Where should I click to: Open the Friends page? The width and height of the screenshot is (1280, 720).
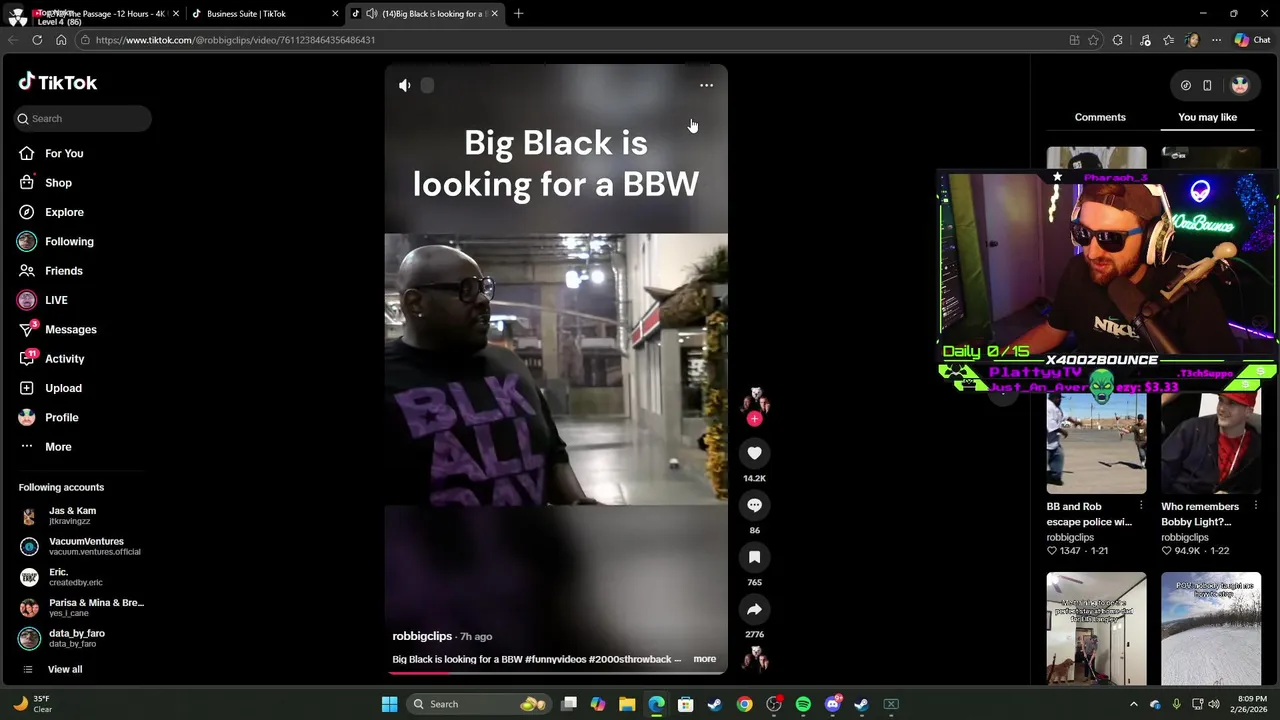64,271
